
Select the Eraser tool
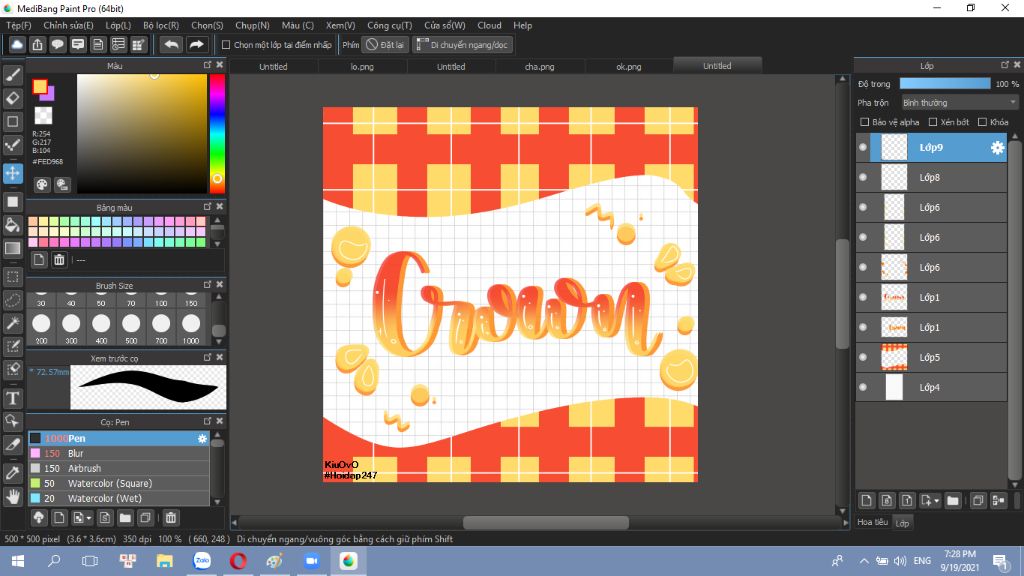tap(12, 98)
